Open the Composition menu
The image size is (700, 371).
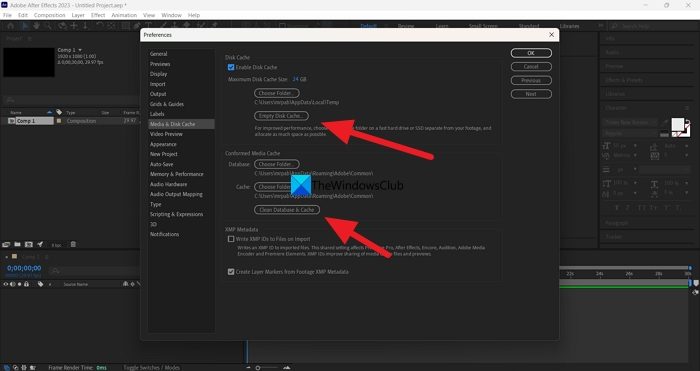coord(50,15)
